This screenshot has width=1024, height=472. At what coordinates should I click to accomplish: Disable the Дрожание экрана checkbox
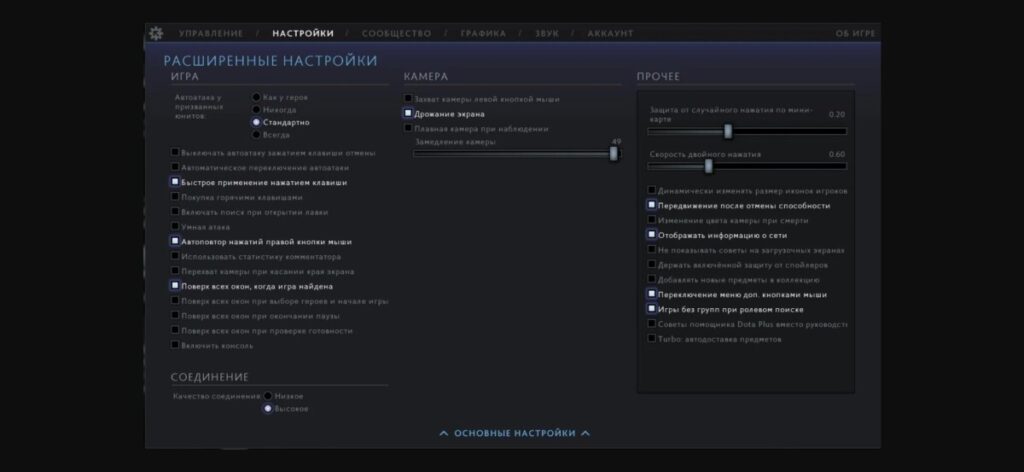408,114
